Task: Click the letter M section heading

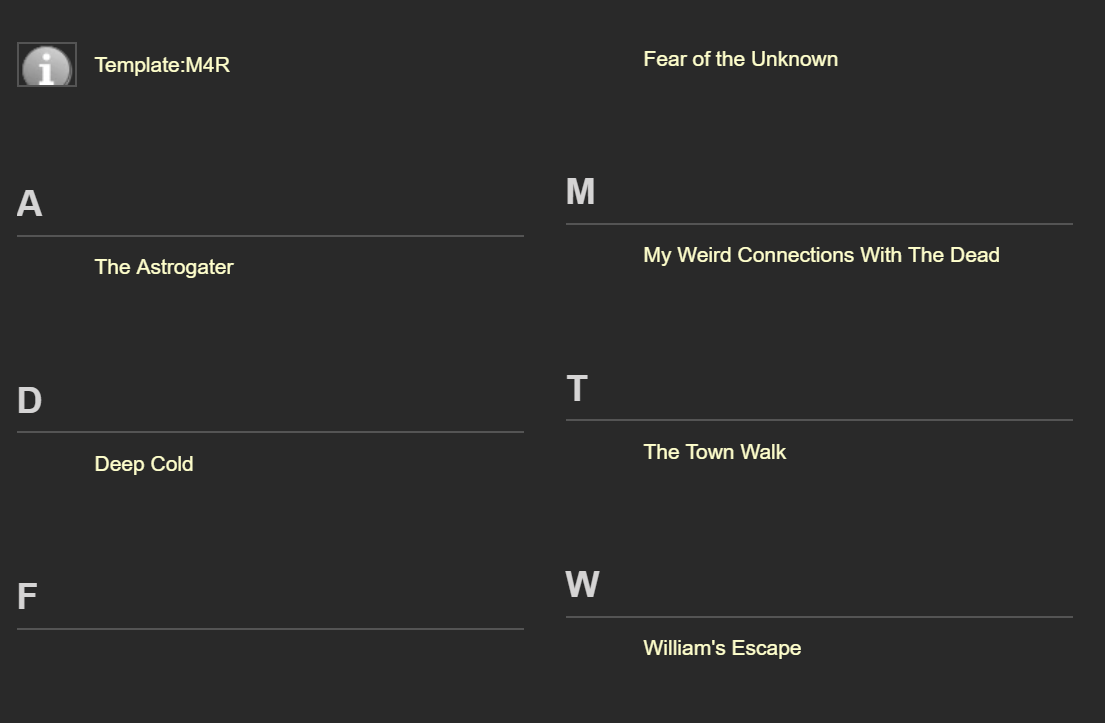Action: point(581,192)
